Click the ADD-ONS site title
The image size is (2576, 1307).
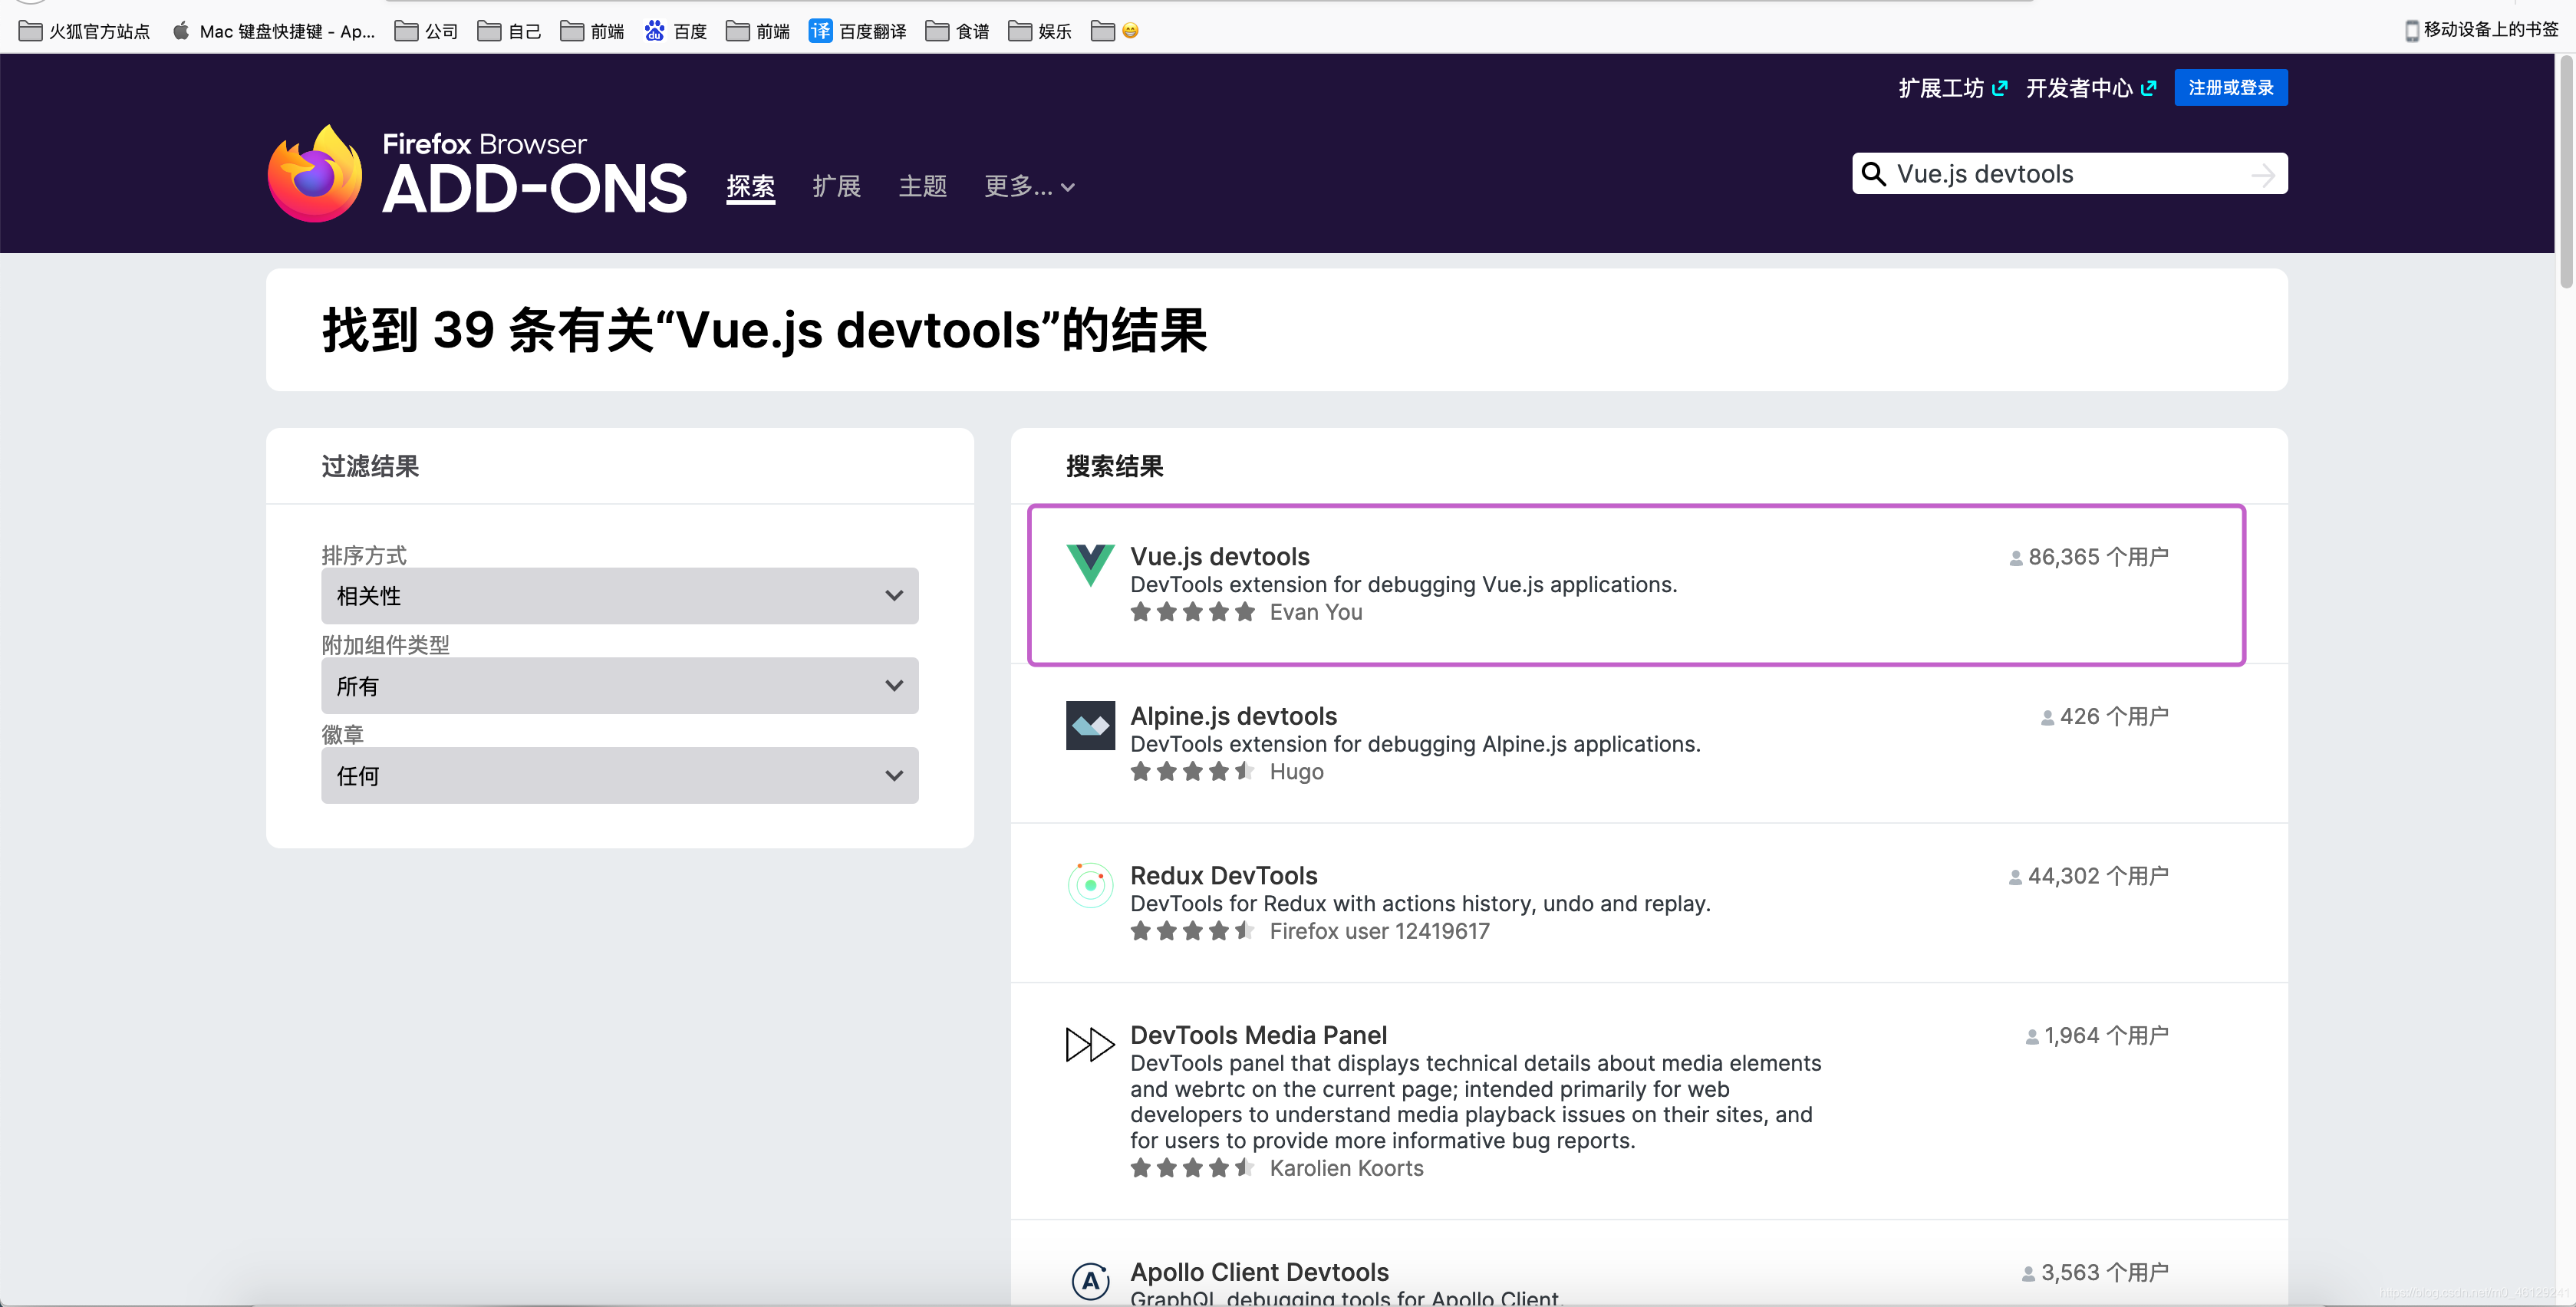(x=534, y=189)
